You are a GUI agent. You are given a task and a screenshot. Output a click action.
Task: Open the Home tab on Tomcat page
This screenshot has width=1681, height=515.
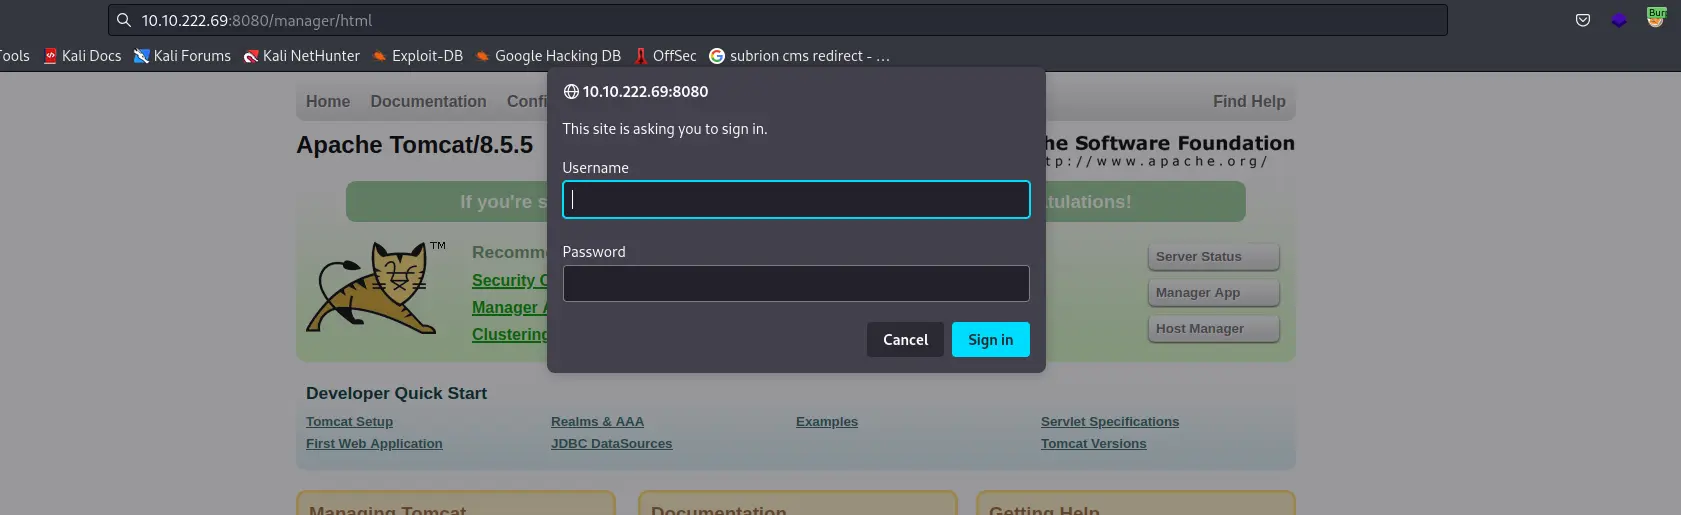[328, 101]
